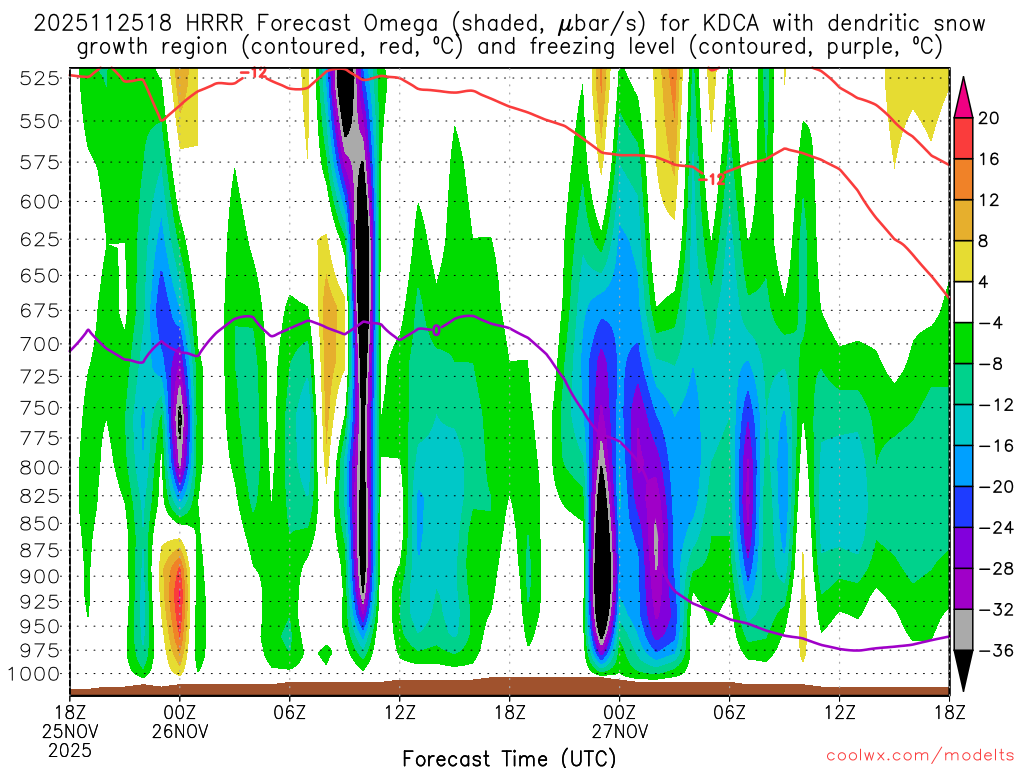Click the purple 0 freezing level contour label
Screen dimensions: 1024x768
click(436, 330)
